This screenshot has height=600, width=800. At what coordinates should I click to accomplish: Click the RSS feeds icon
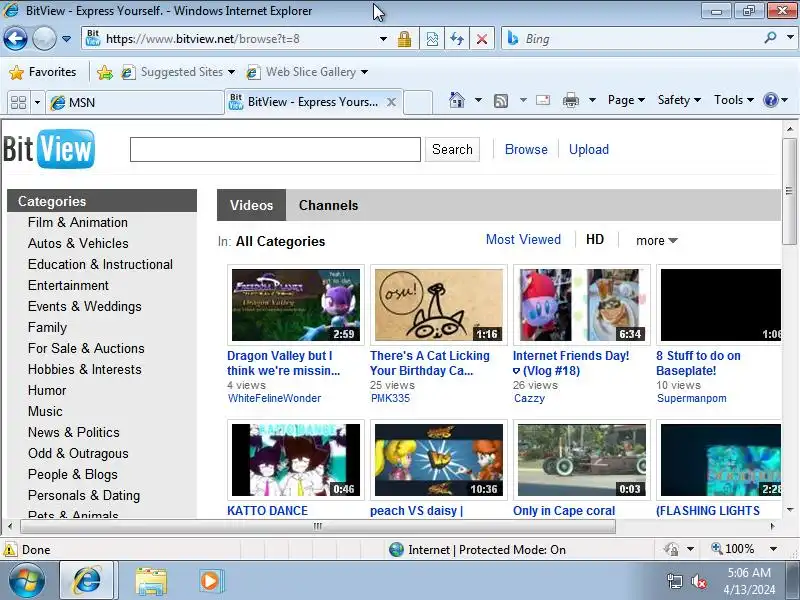pos(501,101)
